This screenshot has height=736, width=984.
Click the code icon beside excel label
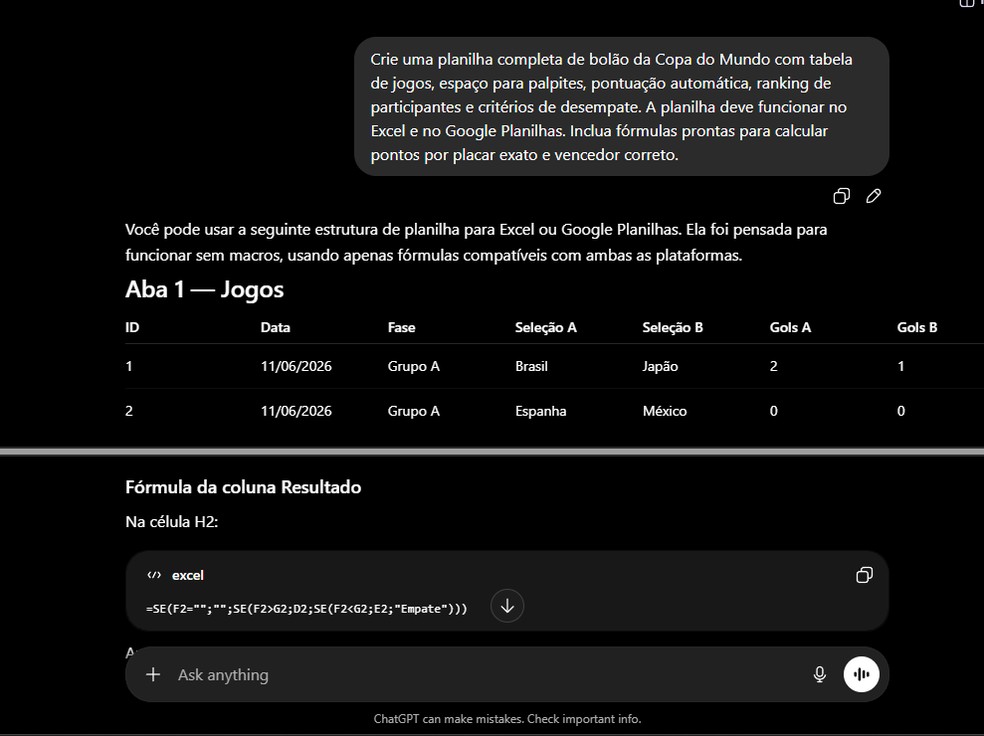(x=154, y=575)
